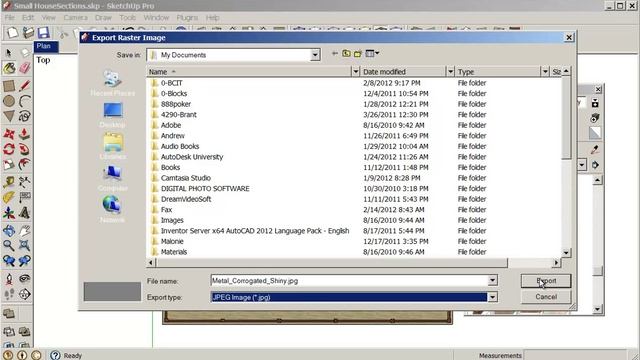This screenshot has width=640, height=360.
Task: Activate the Pan hand tool
Action: [x=24, y=231]
